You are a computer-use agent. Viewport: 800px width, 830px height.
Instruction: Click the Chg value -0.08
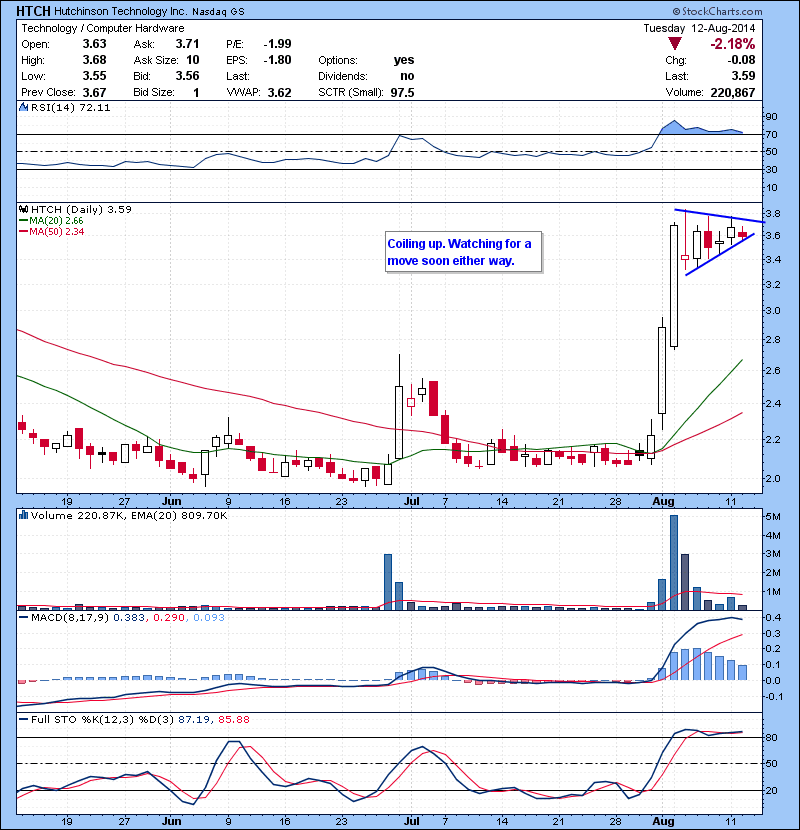pos(741,60)
